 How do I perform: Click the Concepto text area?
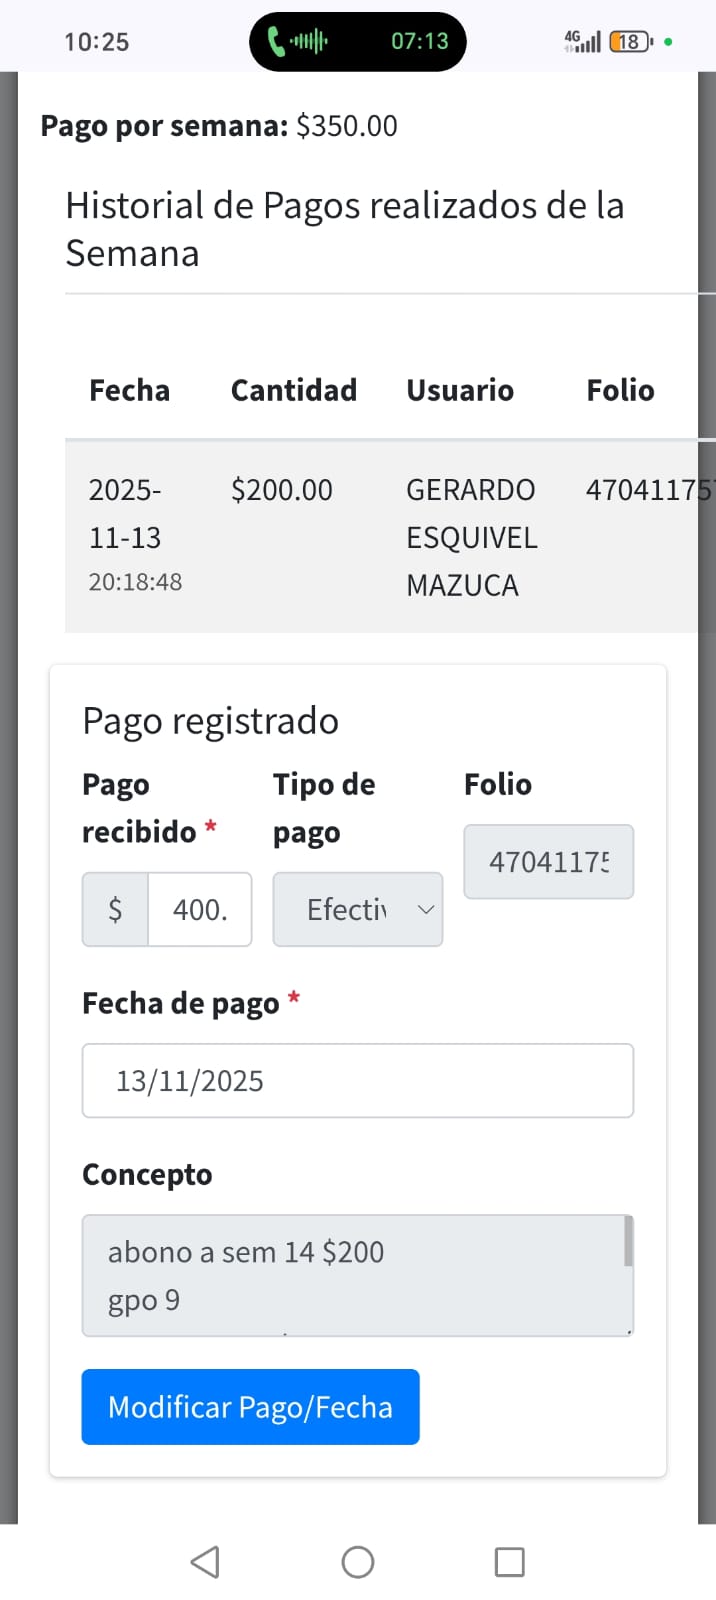tap(350, 1275)
